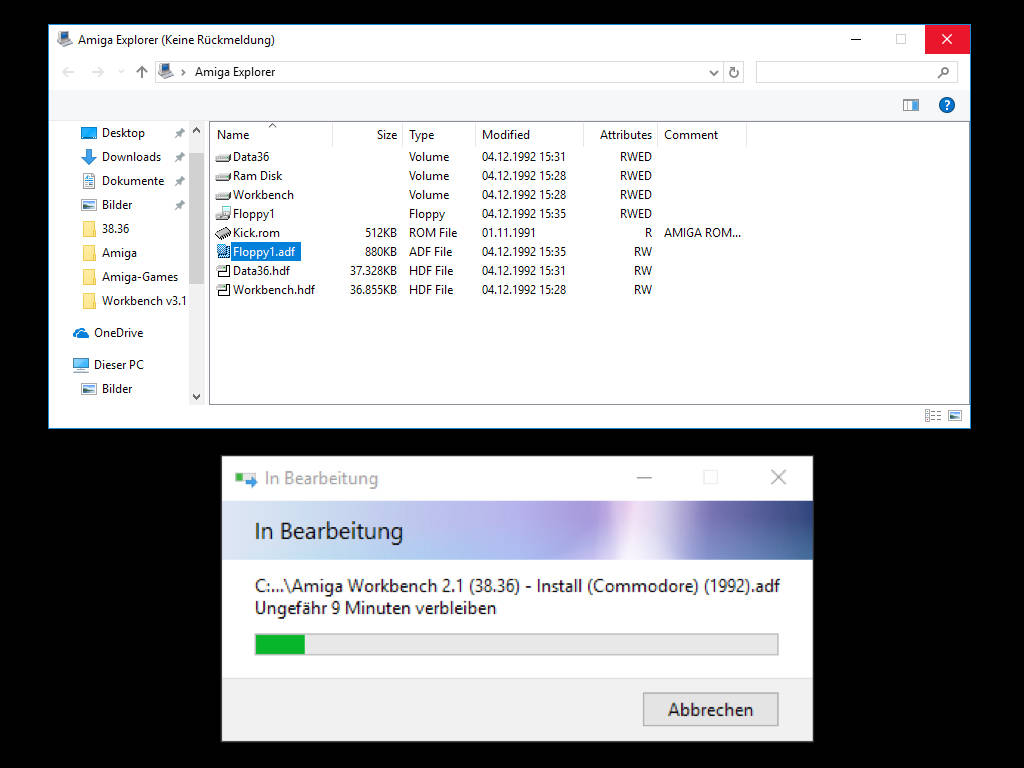This screenshot has height=768, width=1024.
Task: Open the address bar history dropdown
Action: (713, 72)
